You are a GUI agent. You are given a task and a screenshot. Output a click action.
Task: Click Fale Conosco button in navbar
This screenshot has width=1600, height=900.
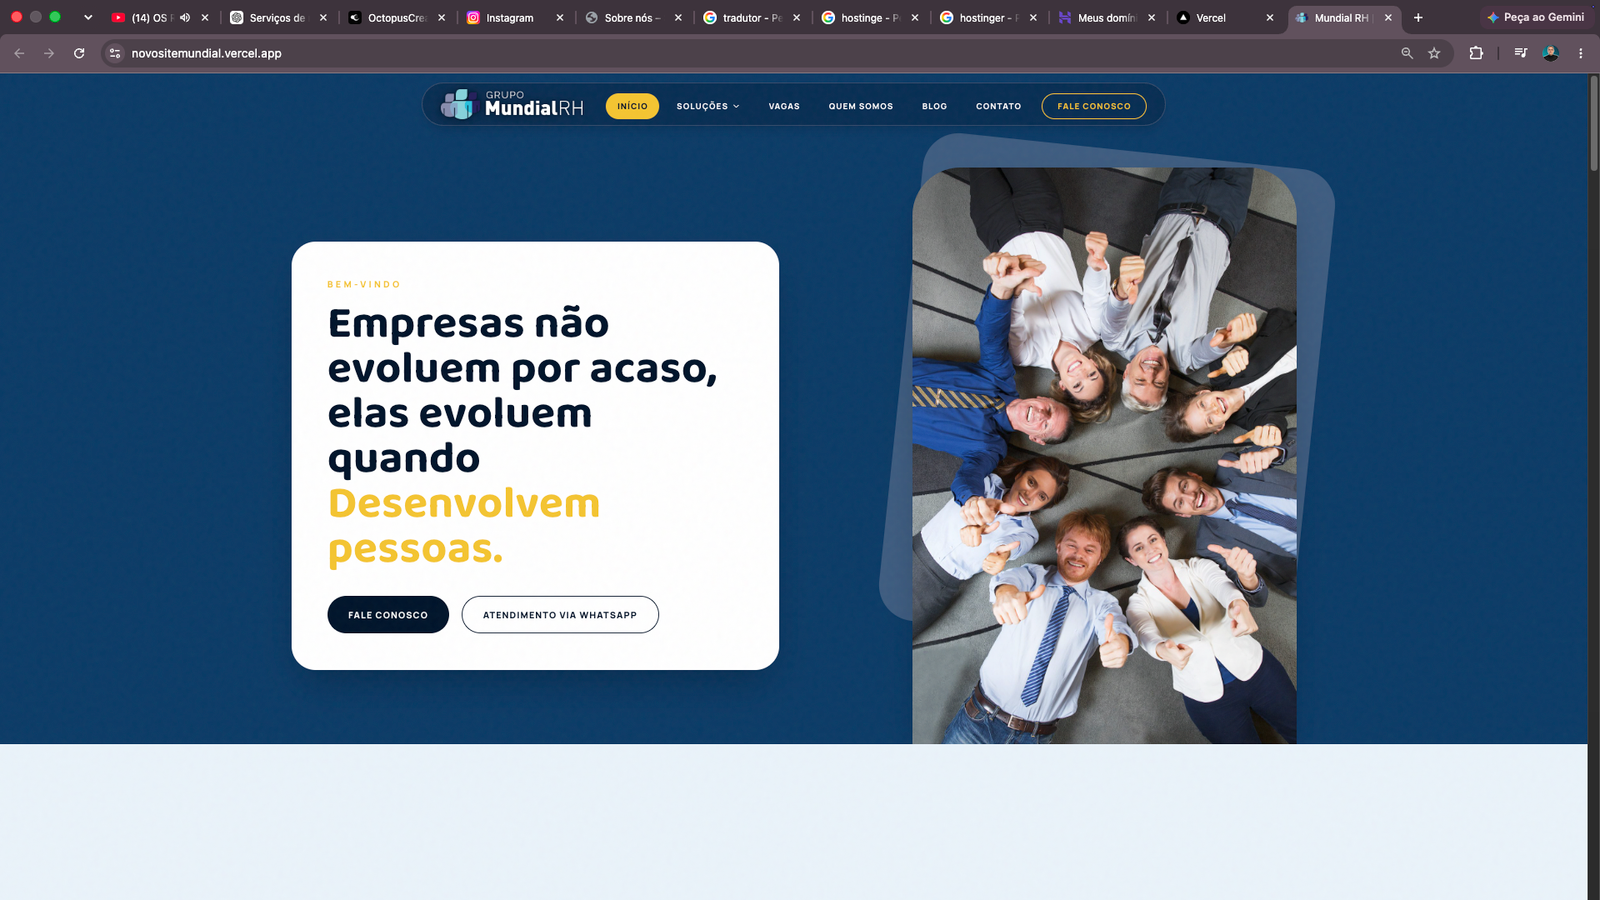click(x=1094, y=106)
